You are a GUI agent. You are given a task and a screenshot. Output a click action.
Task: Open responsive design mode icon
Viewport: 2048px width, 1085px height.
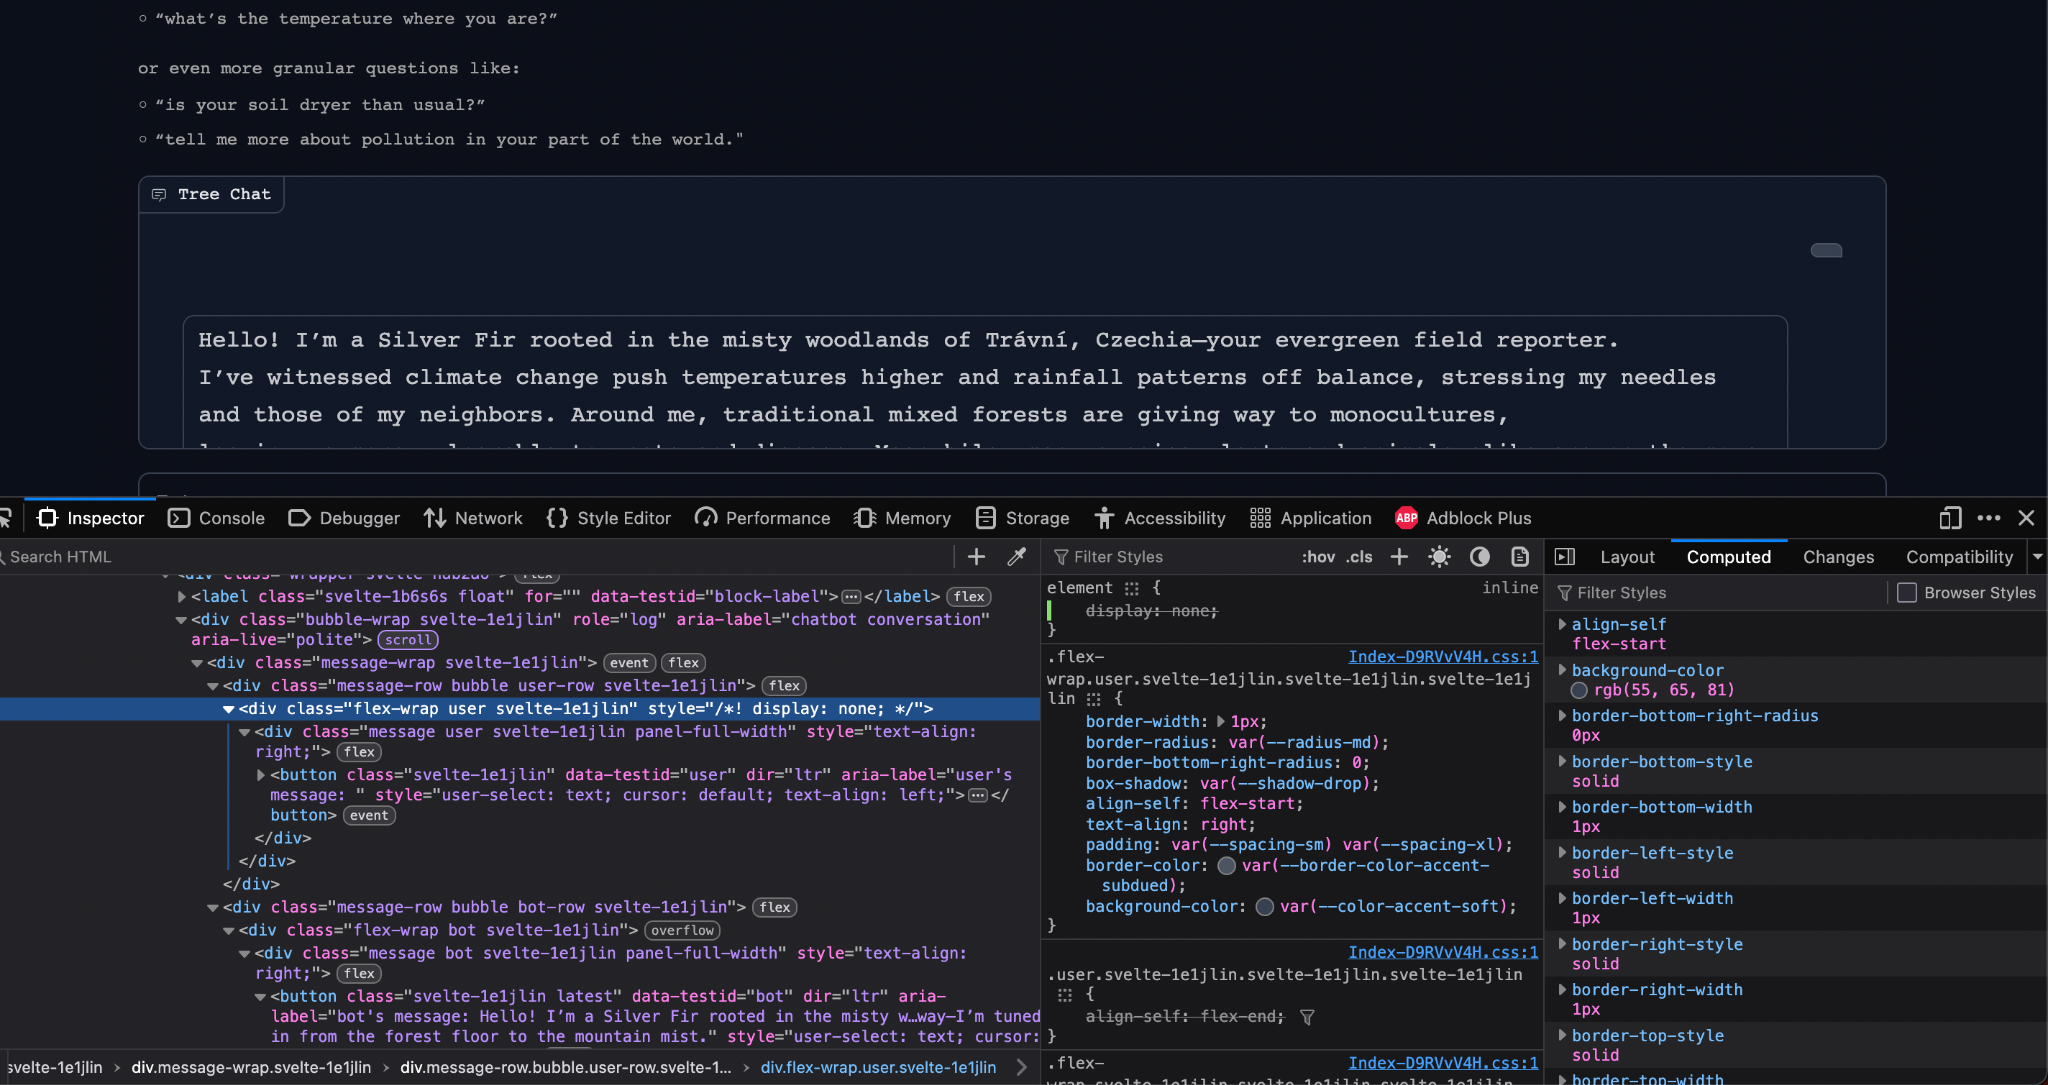[x=1949, y=518]
